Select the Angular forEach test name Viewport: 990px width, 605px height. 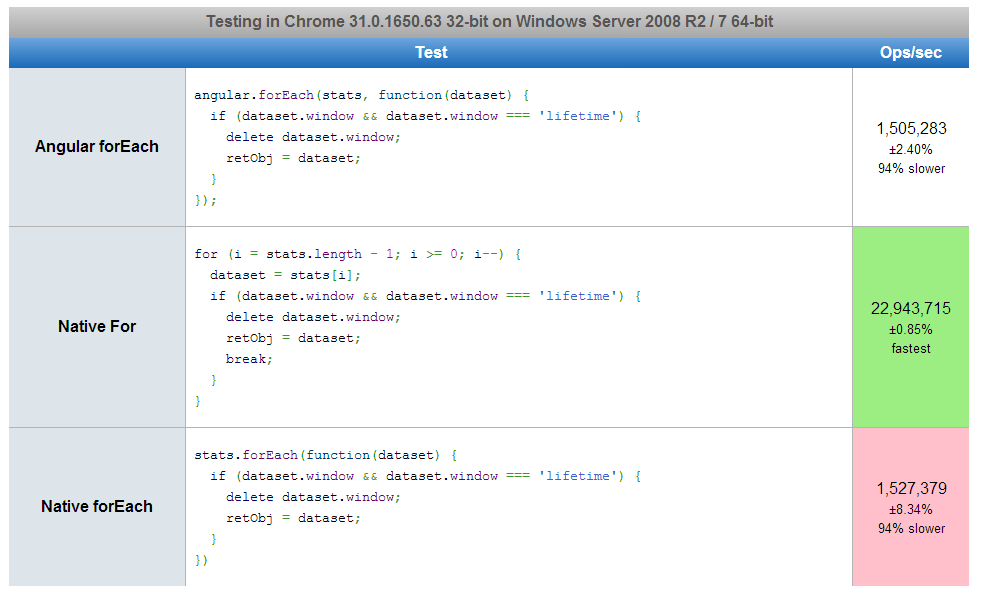coord(97,147)
